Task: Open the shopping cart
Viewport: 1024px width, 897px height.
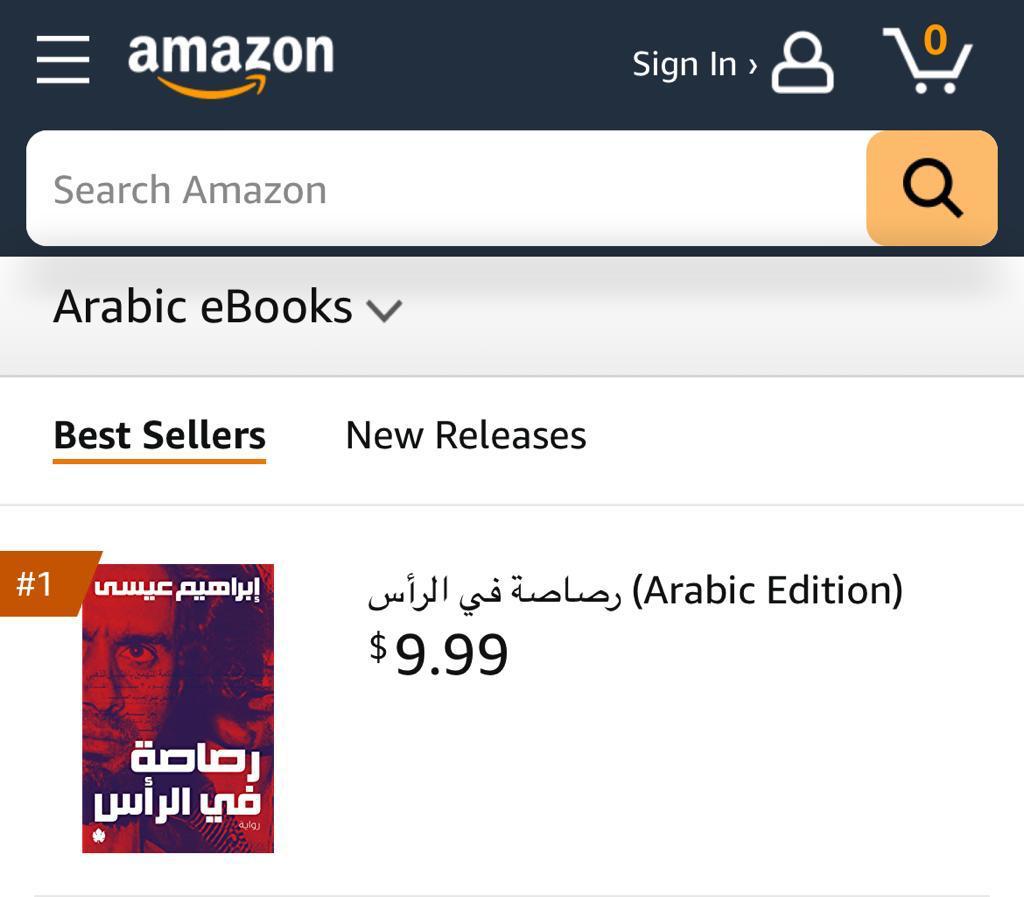Action: [926, 62]
